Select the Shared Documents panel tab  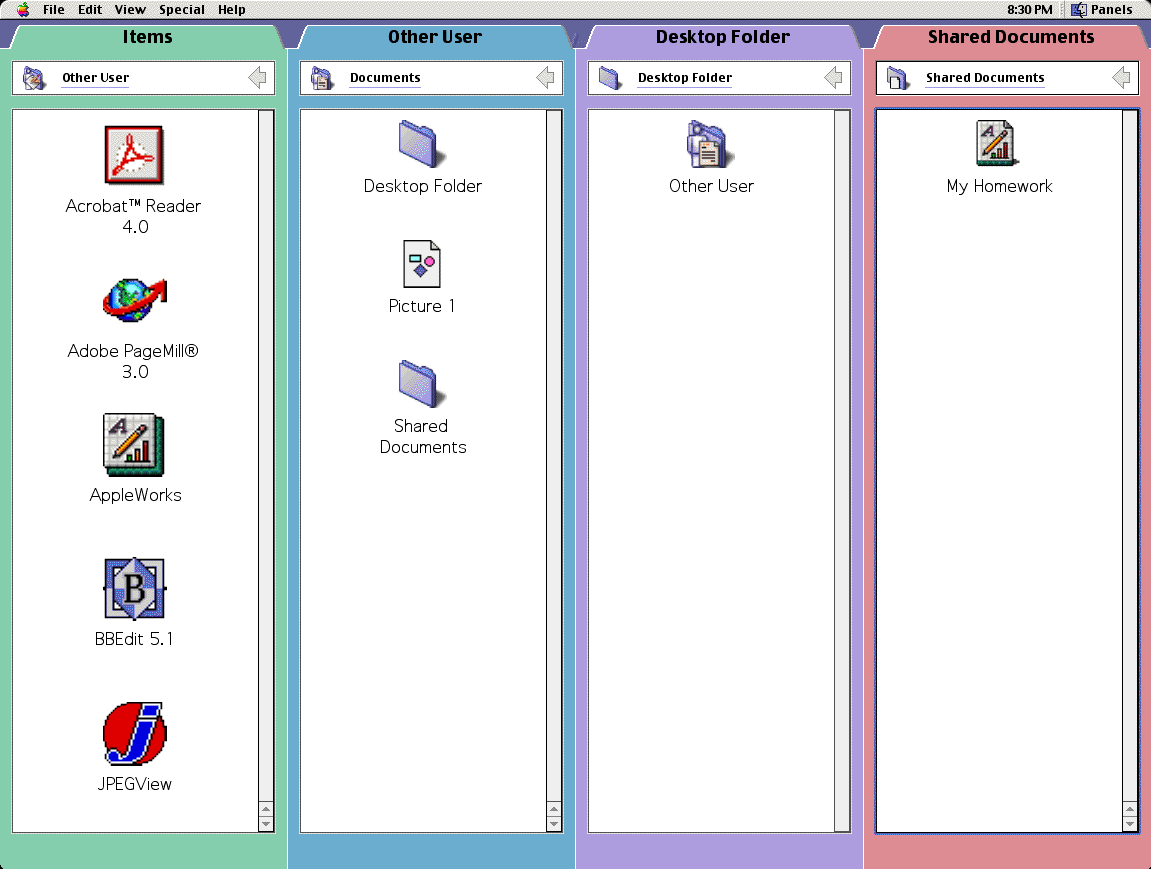coord(1011,37)
